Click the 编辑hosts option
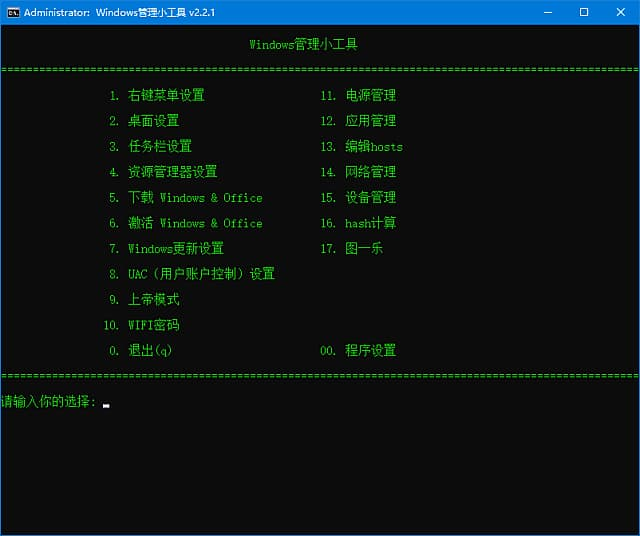The width and height of the screenshot is (640, 536). tap(373, 146)
